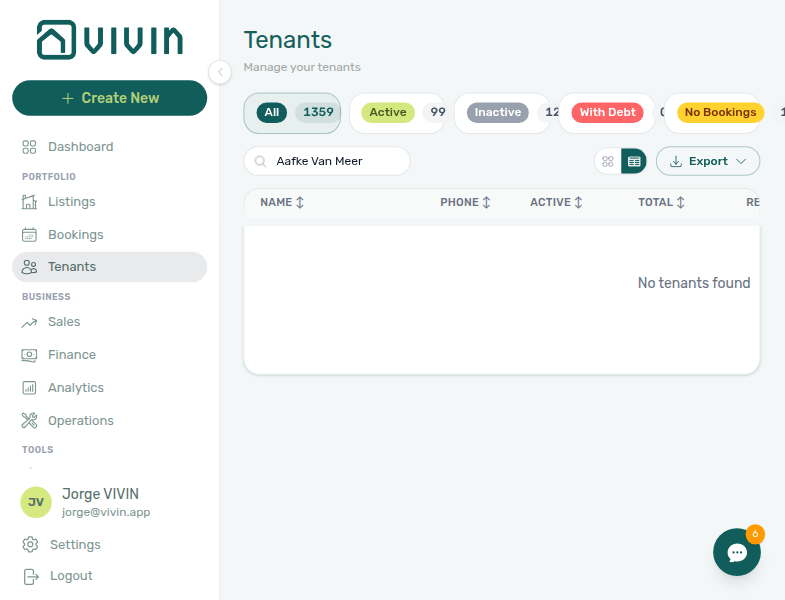Click the TOTAL sort arrows icon
The image size is (785, 600).
tap(680, 202)
